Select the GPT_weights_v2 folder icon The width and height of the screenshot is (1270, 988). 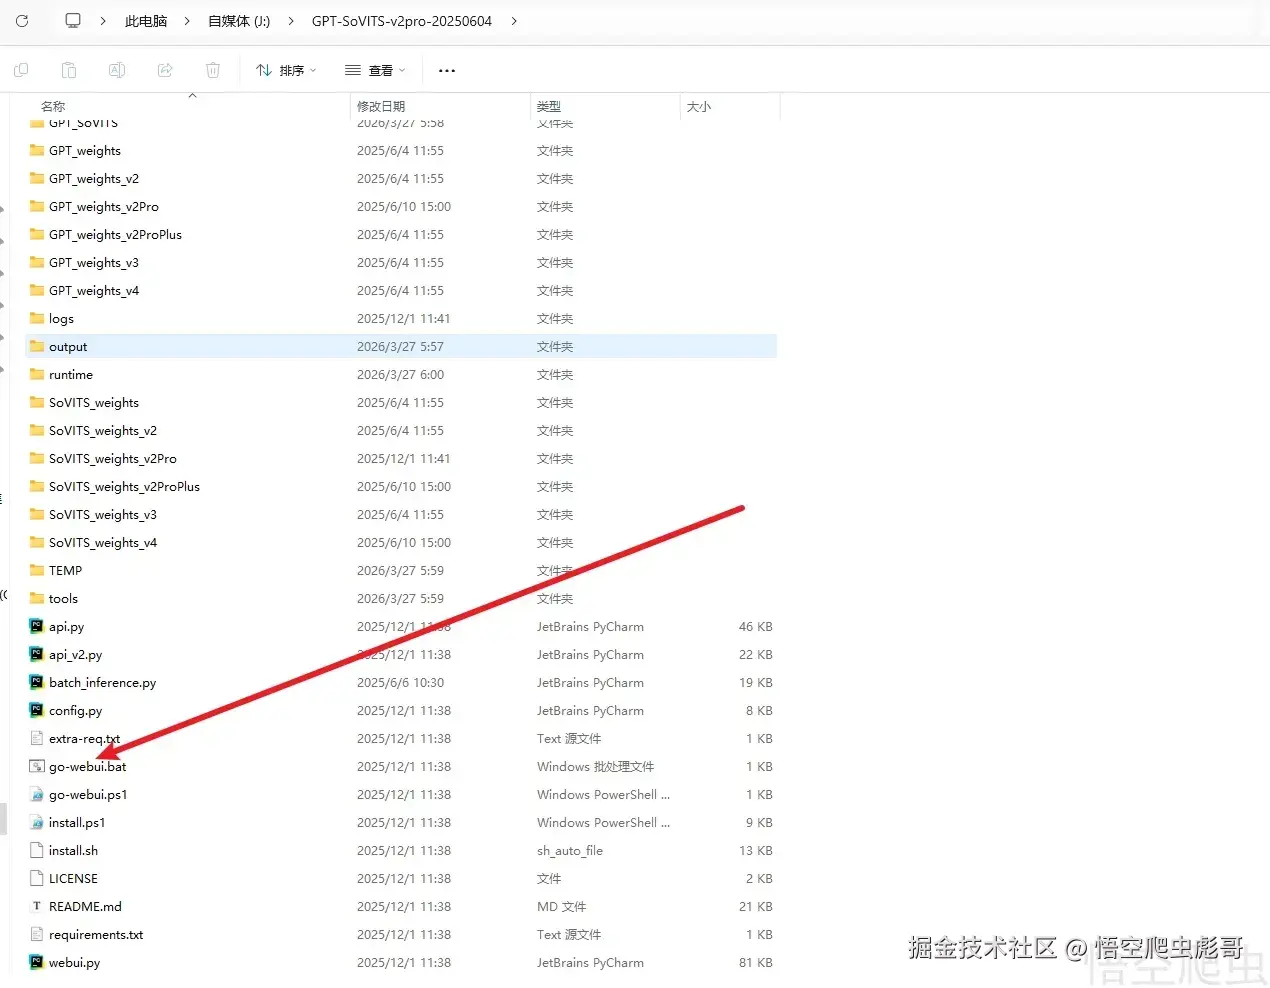37,178
